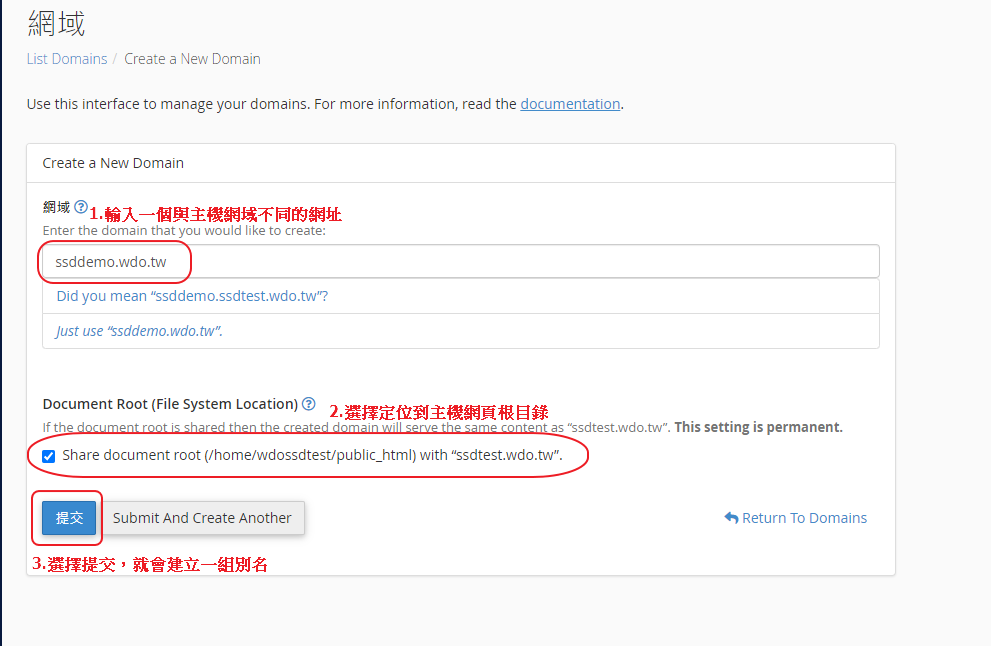This screenshot has width=991, height=646.
Task: Click the Document Root (File System Location) label
Action: point(170,404)
